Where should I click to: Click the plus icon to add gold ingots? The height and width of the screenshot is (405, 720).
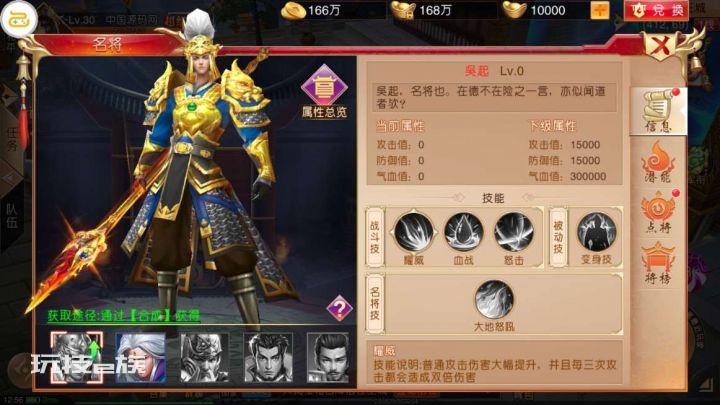pos(600,10)
